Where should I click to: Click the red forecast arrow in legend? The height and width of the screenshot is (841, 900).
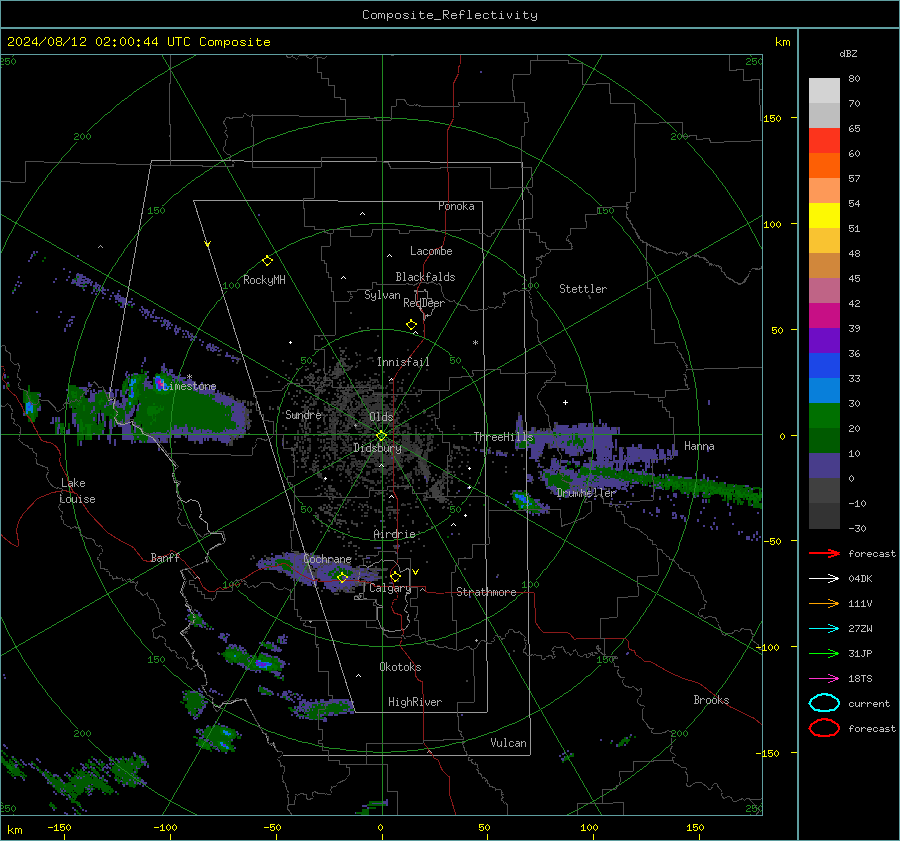824,553
